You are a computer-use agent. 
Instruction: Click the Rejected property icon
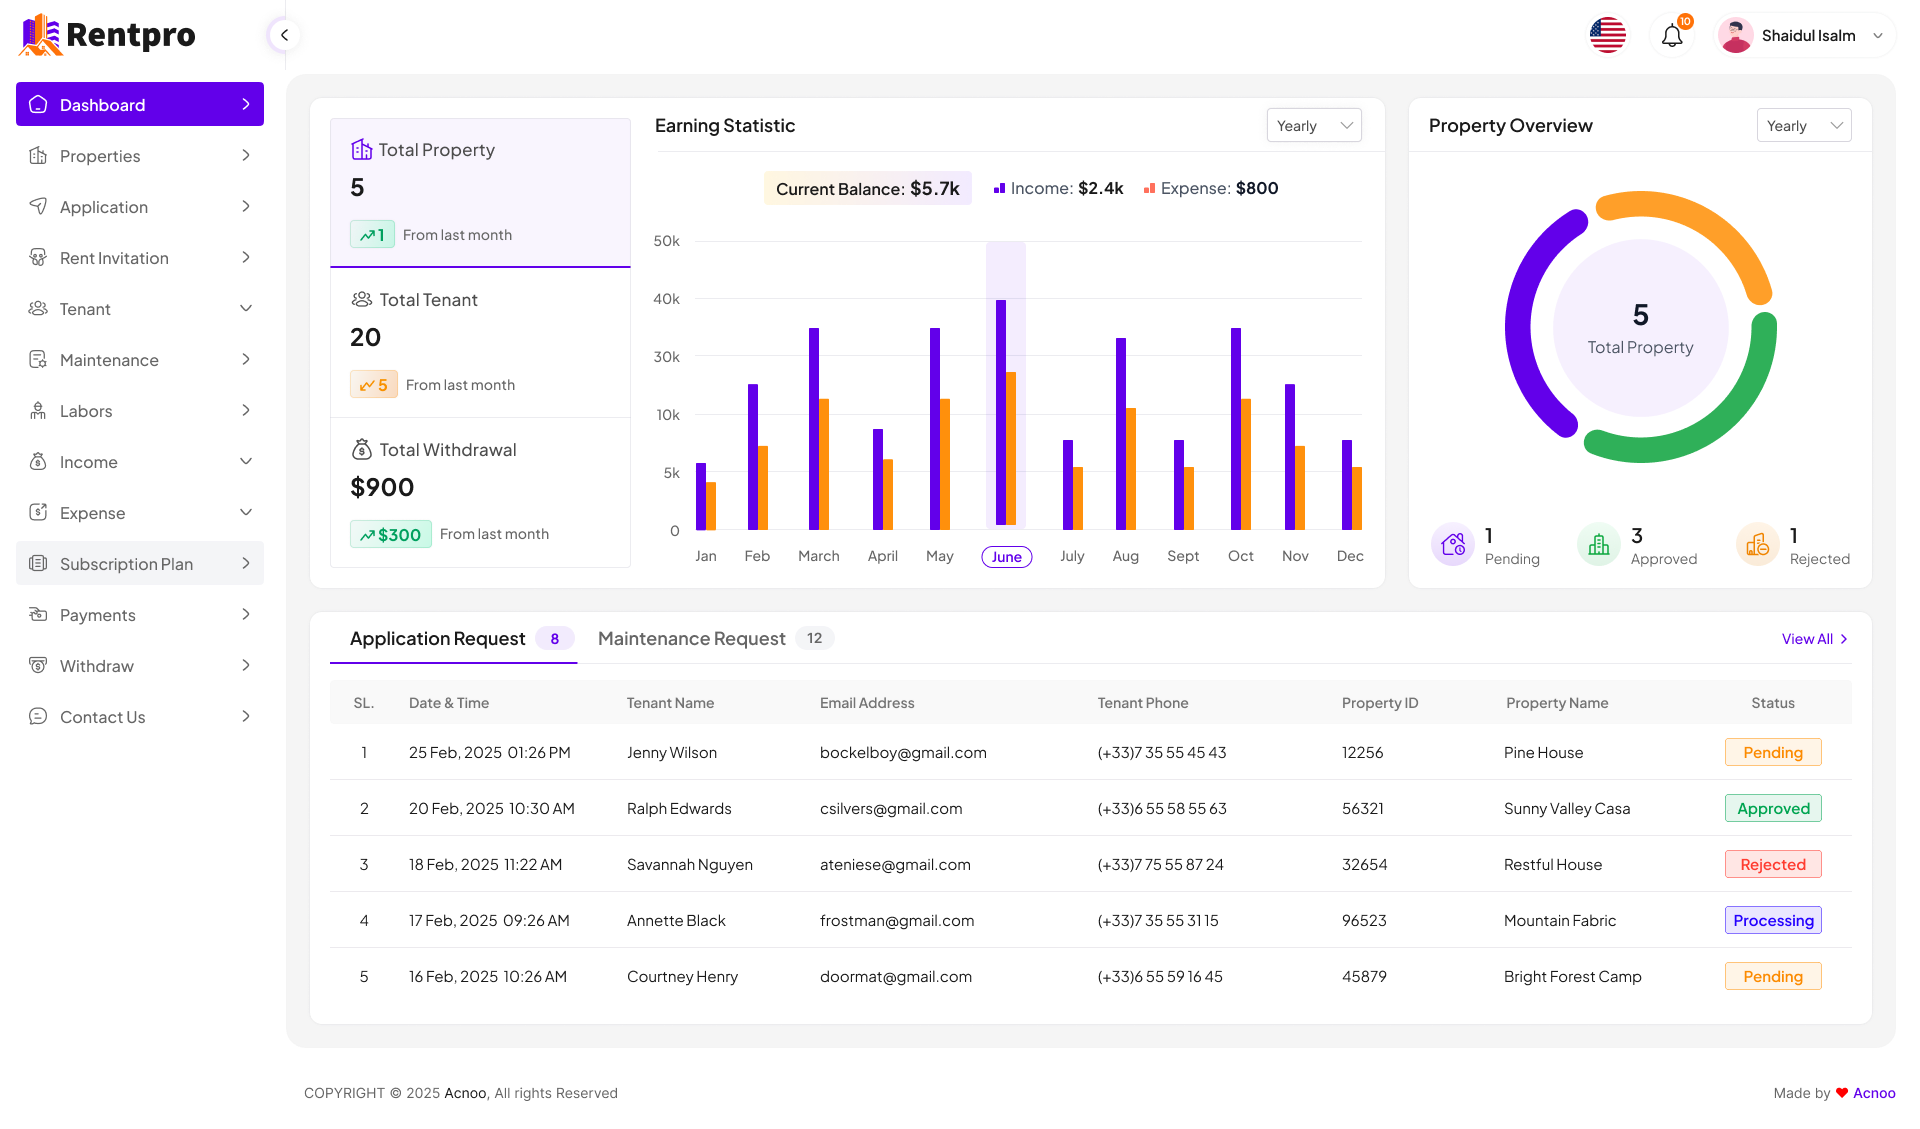pos(1757,545)
